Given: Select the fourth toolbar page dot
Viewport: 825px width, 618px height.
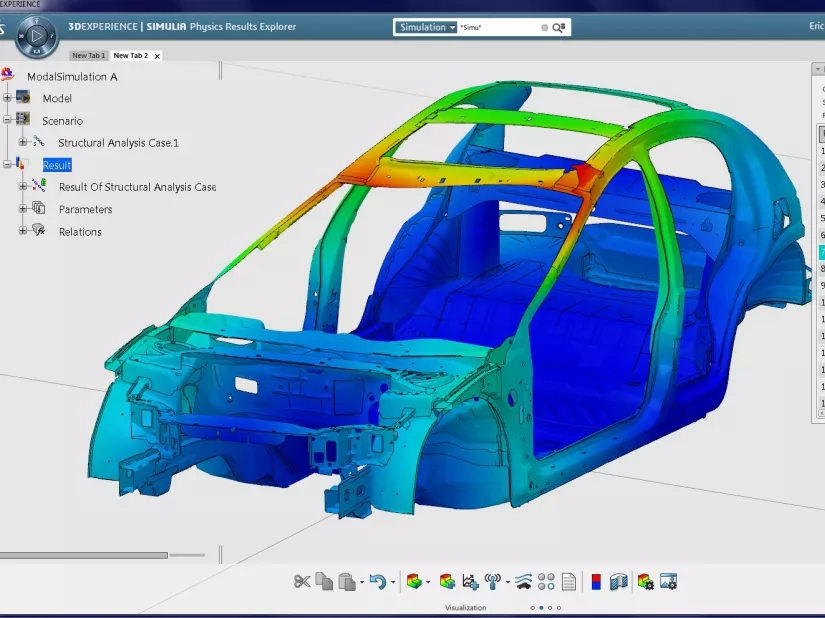Looking at the screenshot, I should click(x=559, y=608).
